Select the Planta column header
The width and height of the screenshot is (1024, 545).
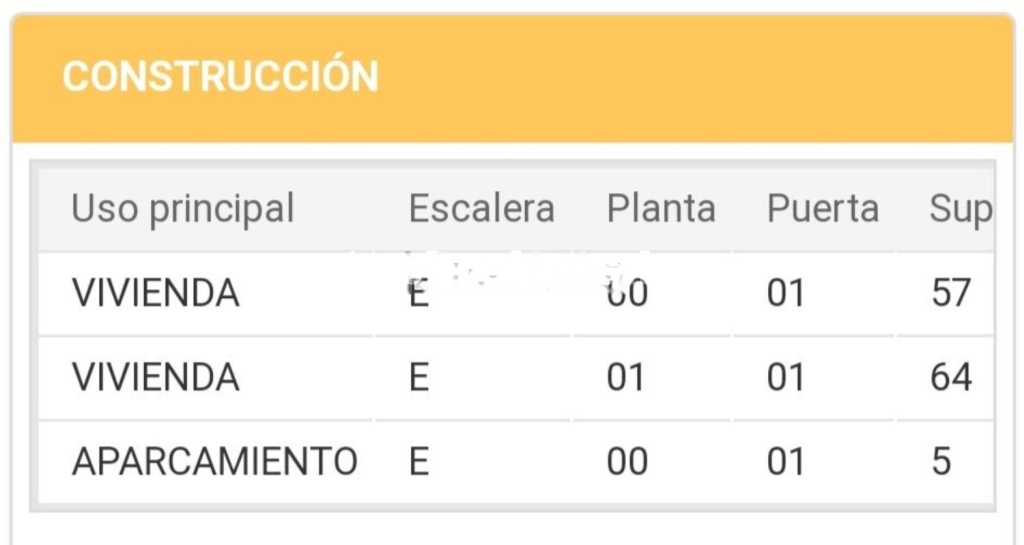coord(661,209)
